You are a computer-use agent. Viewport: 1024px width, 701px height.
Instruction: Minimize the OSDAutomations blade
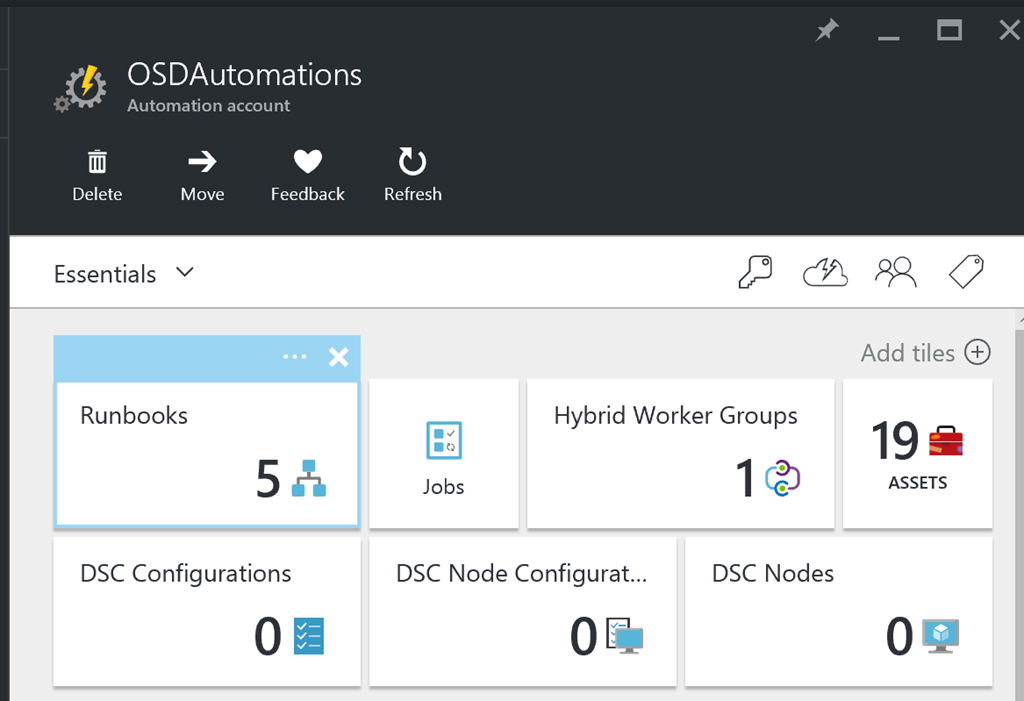point(888,38)
